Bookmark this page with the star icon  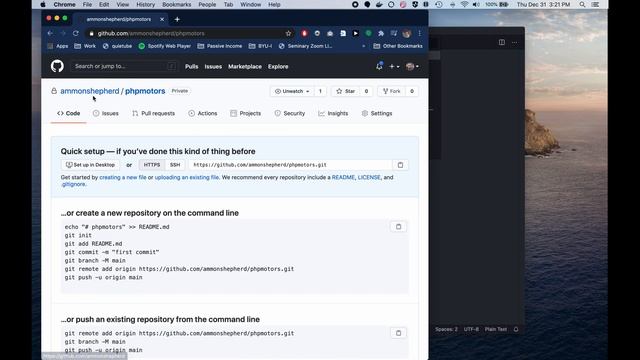coord(289,33)
